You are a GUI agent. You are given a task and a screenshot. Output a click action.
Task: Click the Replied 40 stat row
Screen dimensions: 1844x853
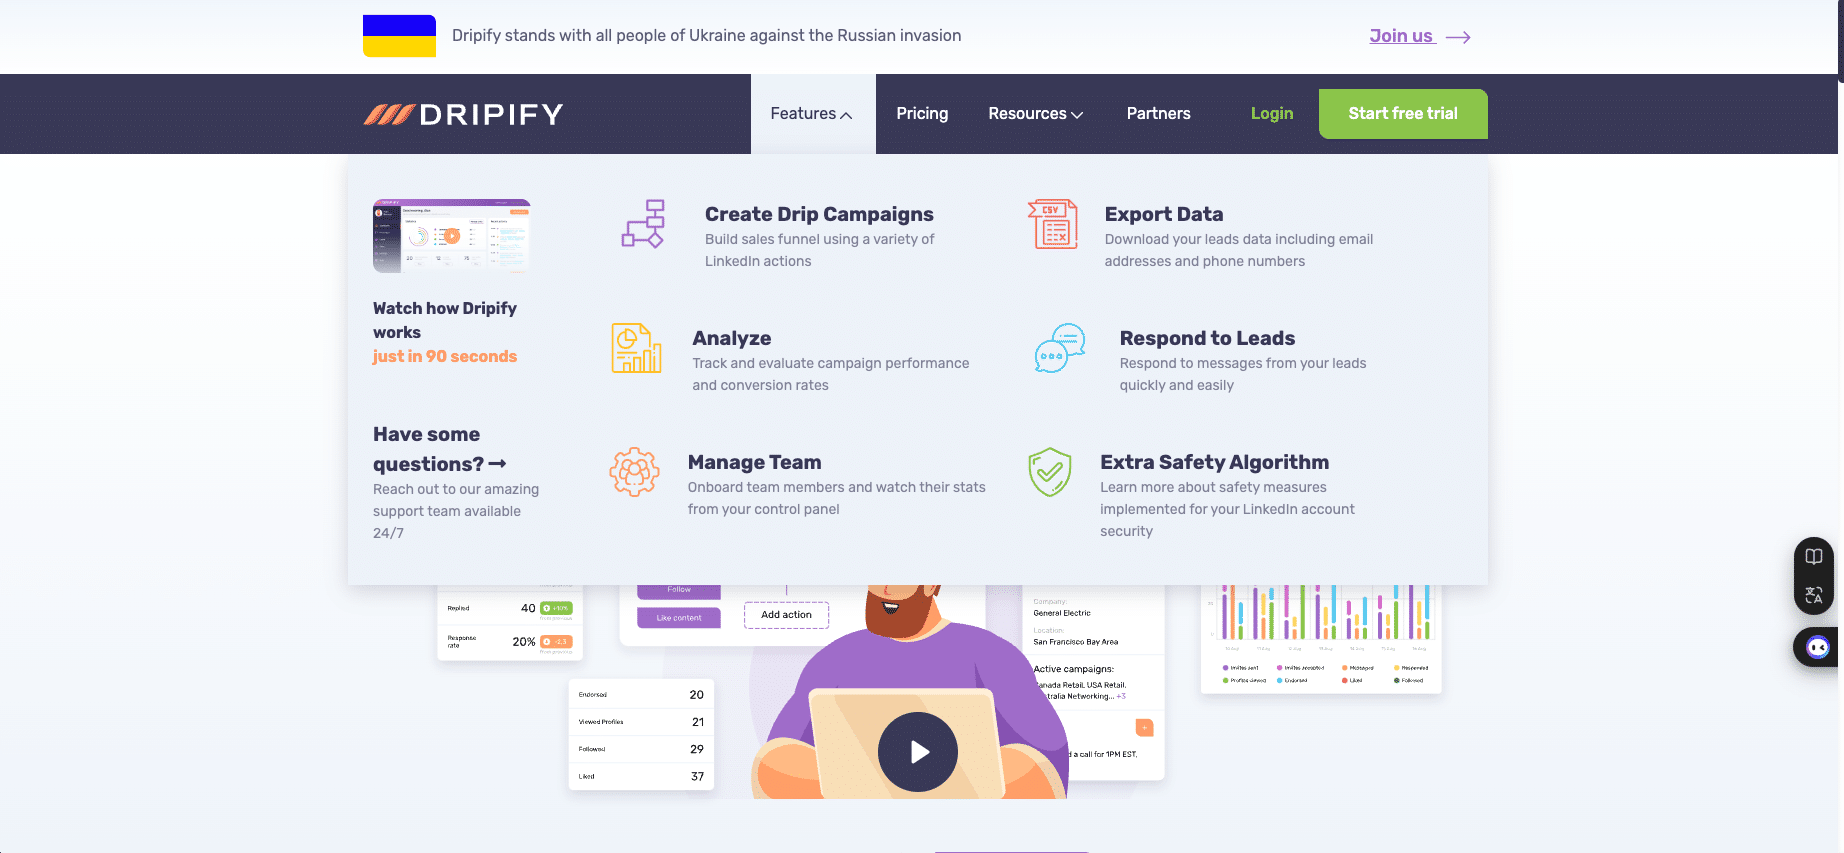510,608
